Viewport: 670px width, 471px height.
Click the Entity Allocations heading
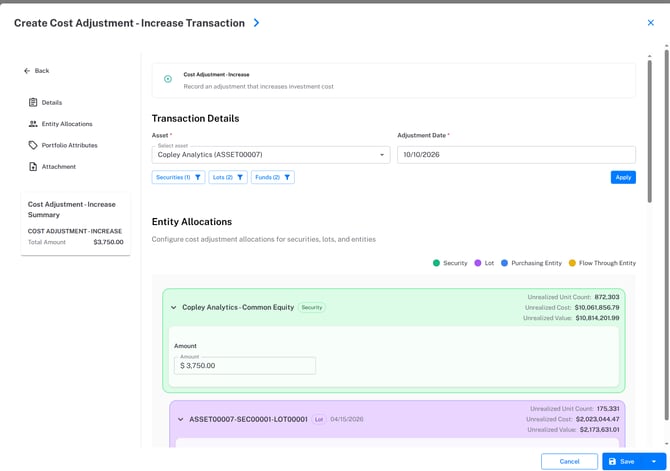tap(192, 222)
